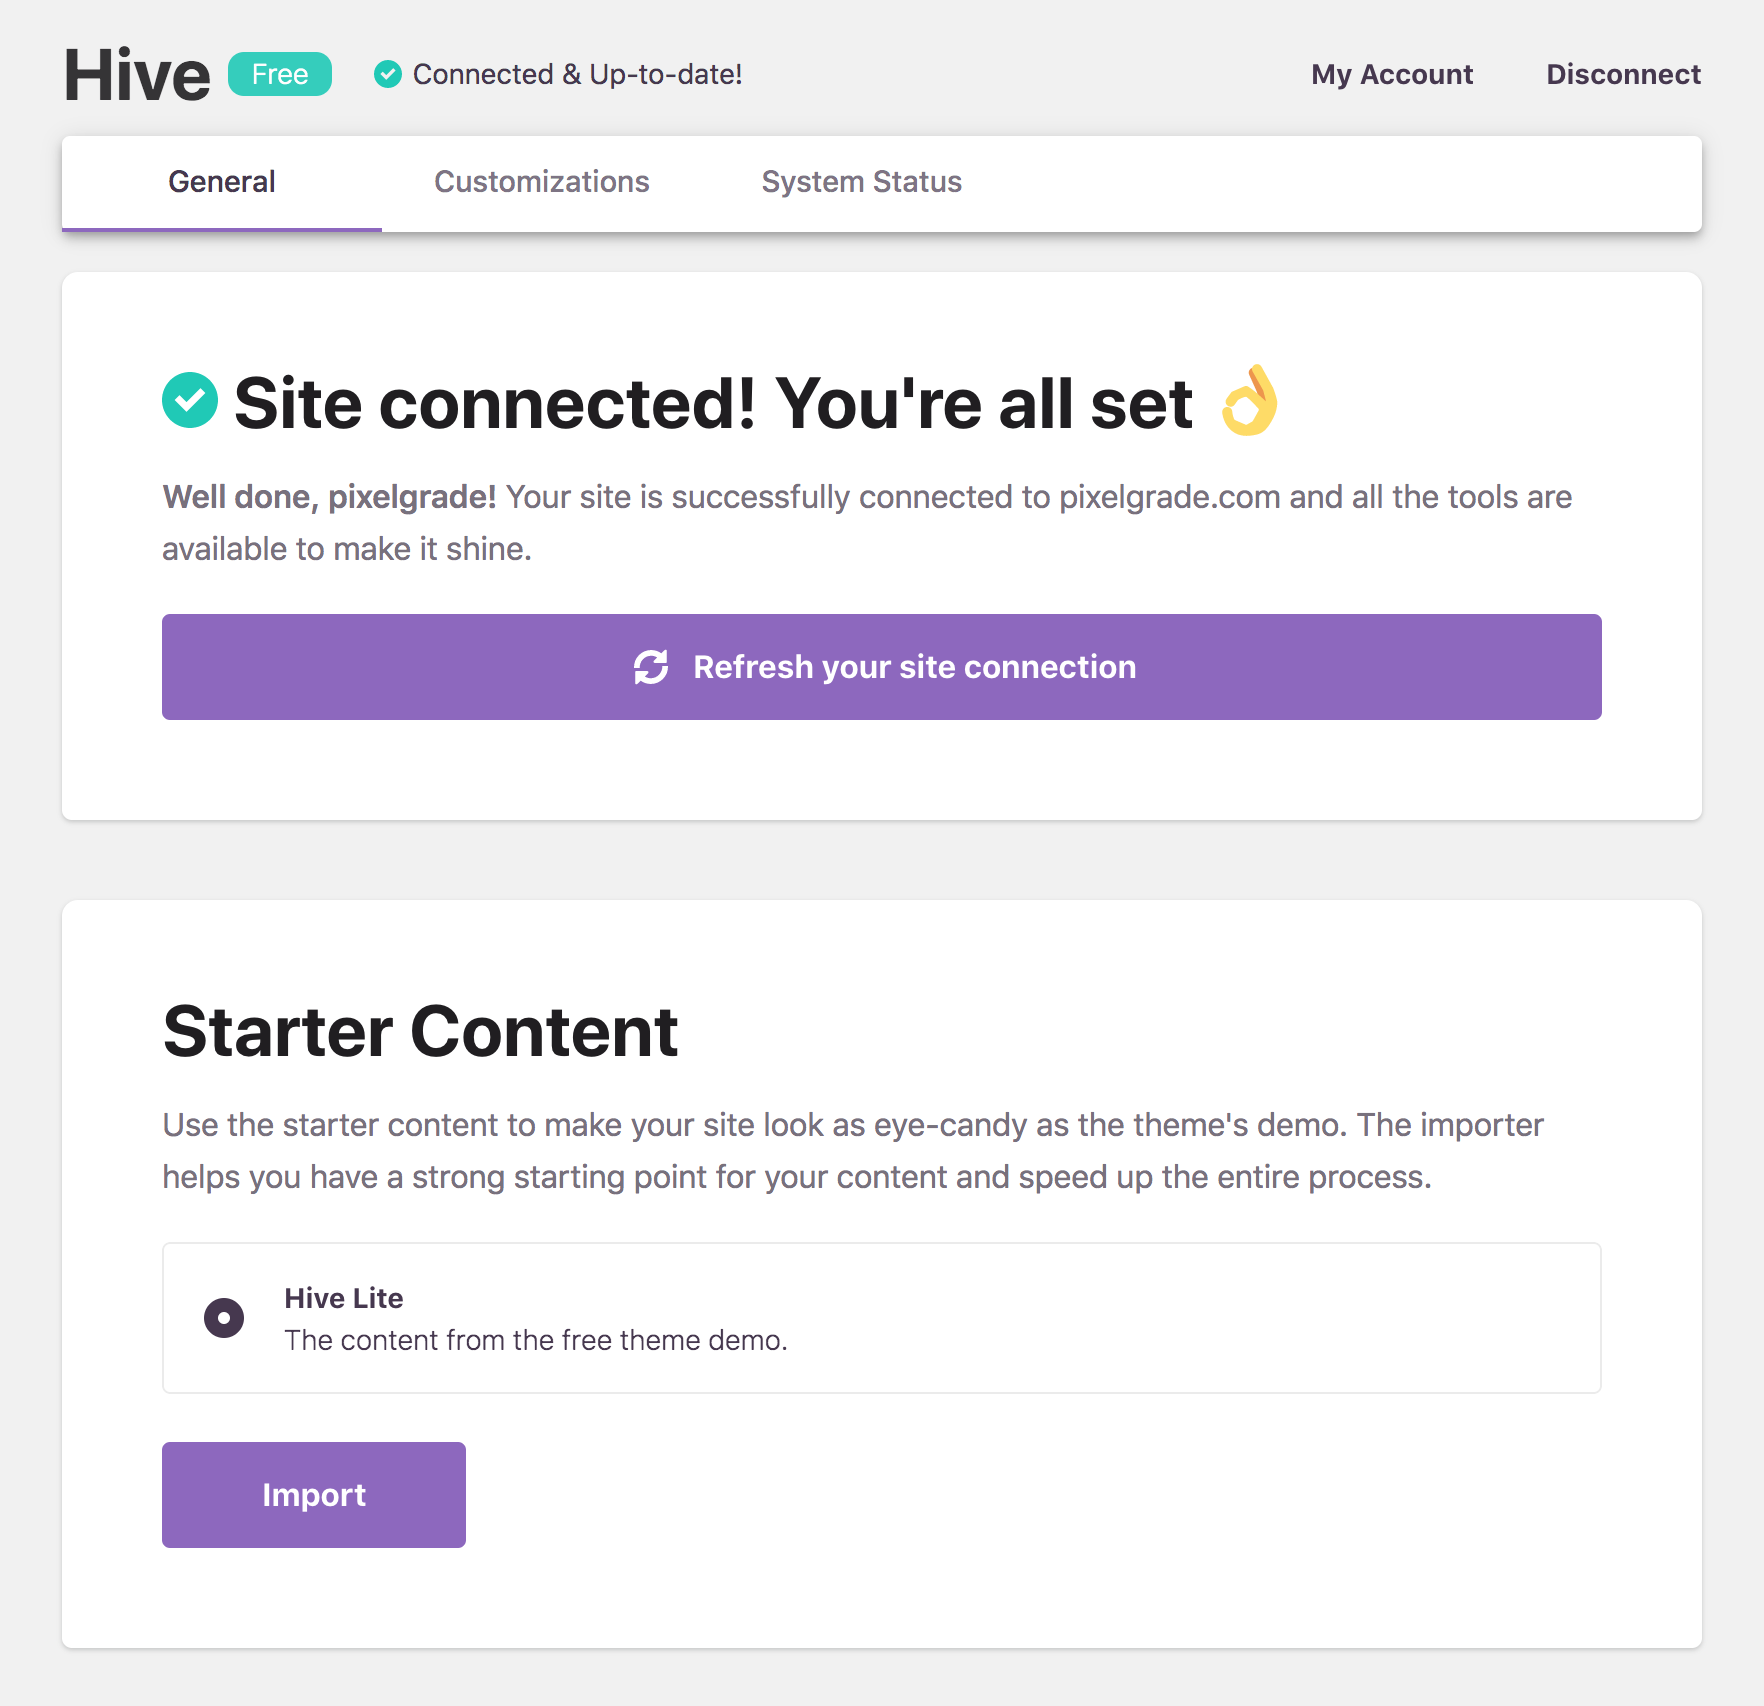This screenshot has width=1764, height=1706.
Task: Click the Import button
Action: [314, 1495]
